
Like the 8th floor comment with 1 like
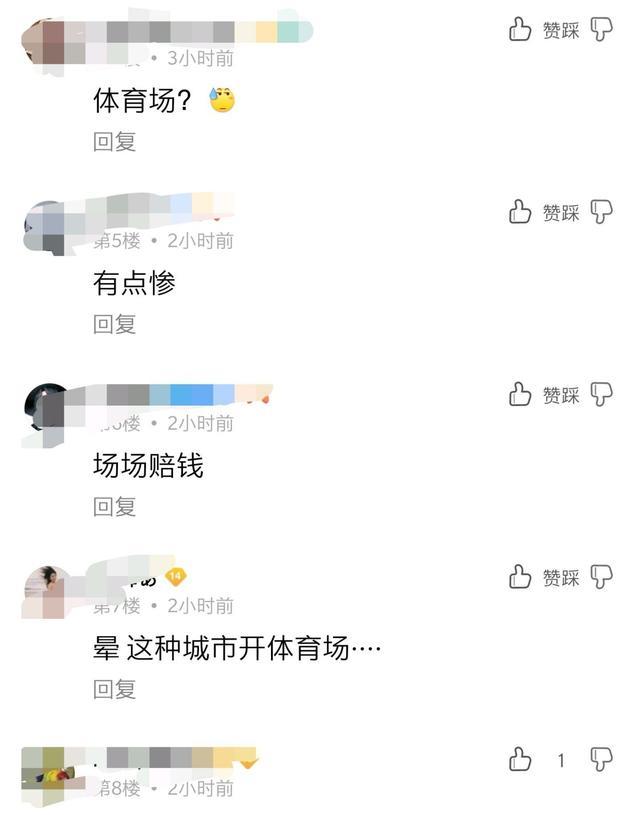coord(519,759)
